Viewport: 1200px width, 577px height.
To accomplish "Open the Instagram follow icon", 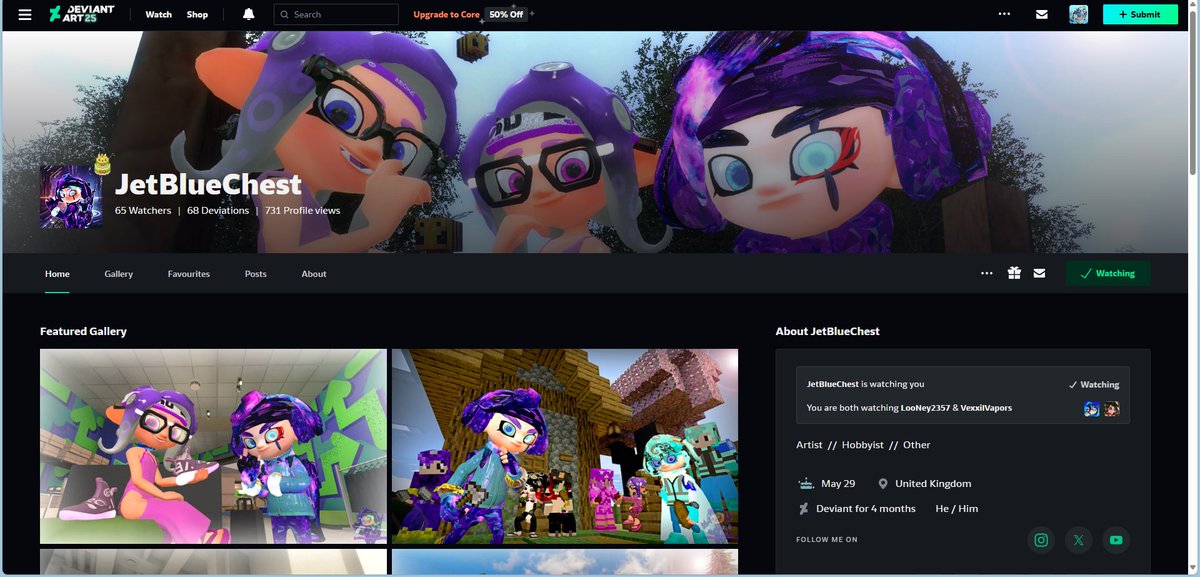I will [1041, 540].
